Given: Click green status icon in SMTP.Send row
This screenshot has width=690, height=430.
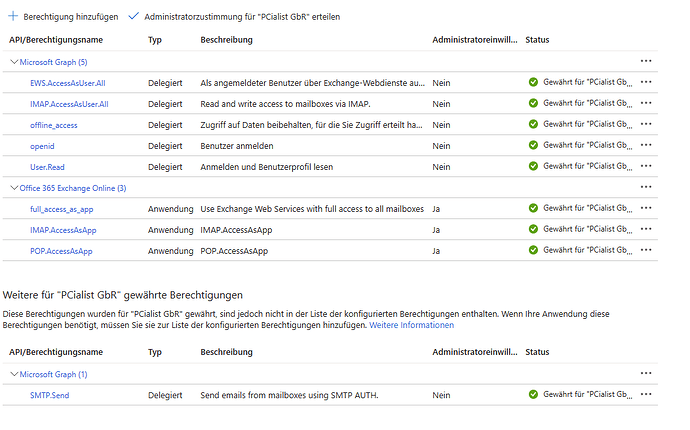Looking at the screenshot, I should 533,395.
